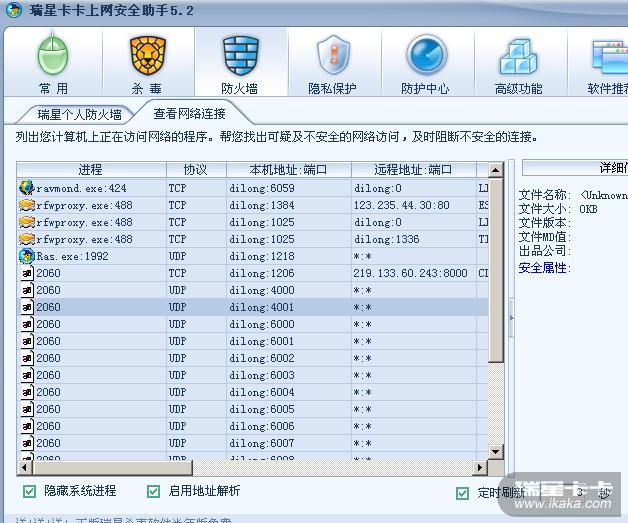Sort by 进程 column header
The width and height of the screenshot is (628, 523).
pos(91,169)
